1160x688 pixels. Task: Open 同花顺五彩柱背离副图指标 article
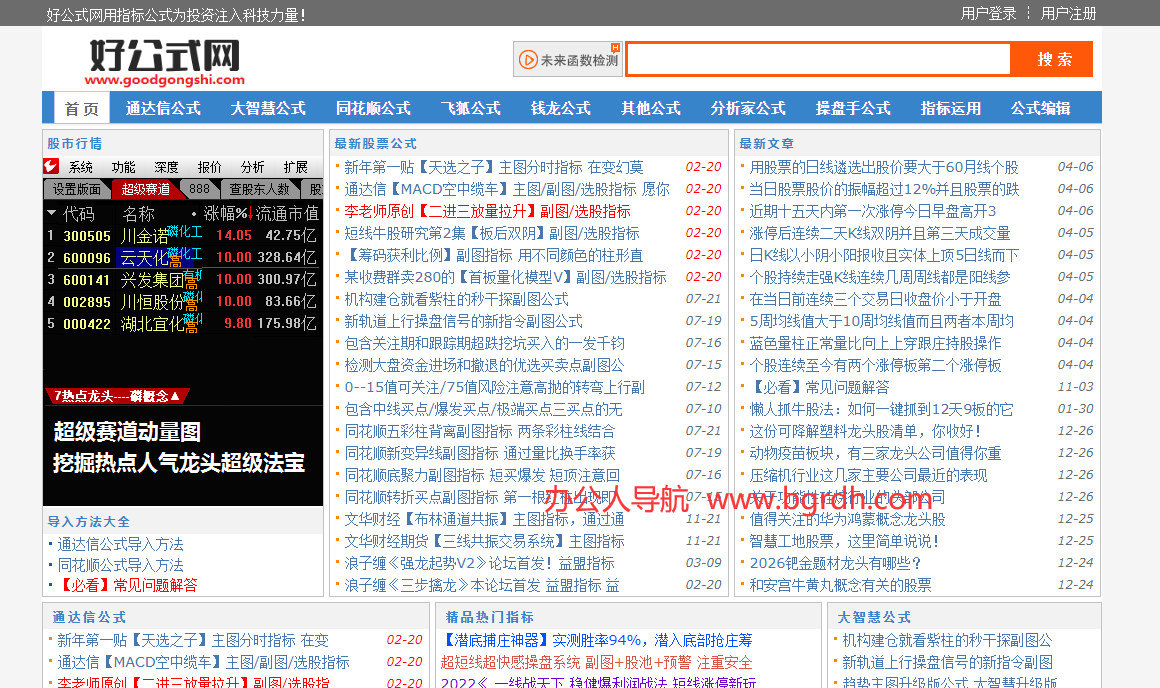[479, 431]
